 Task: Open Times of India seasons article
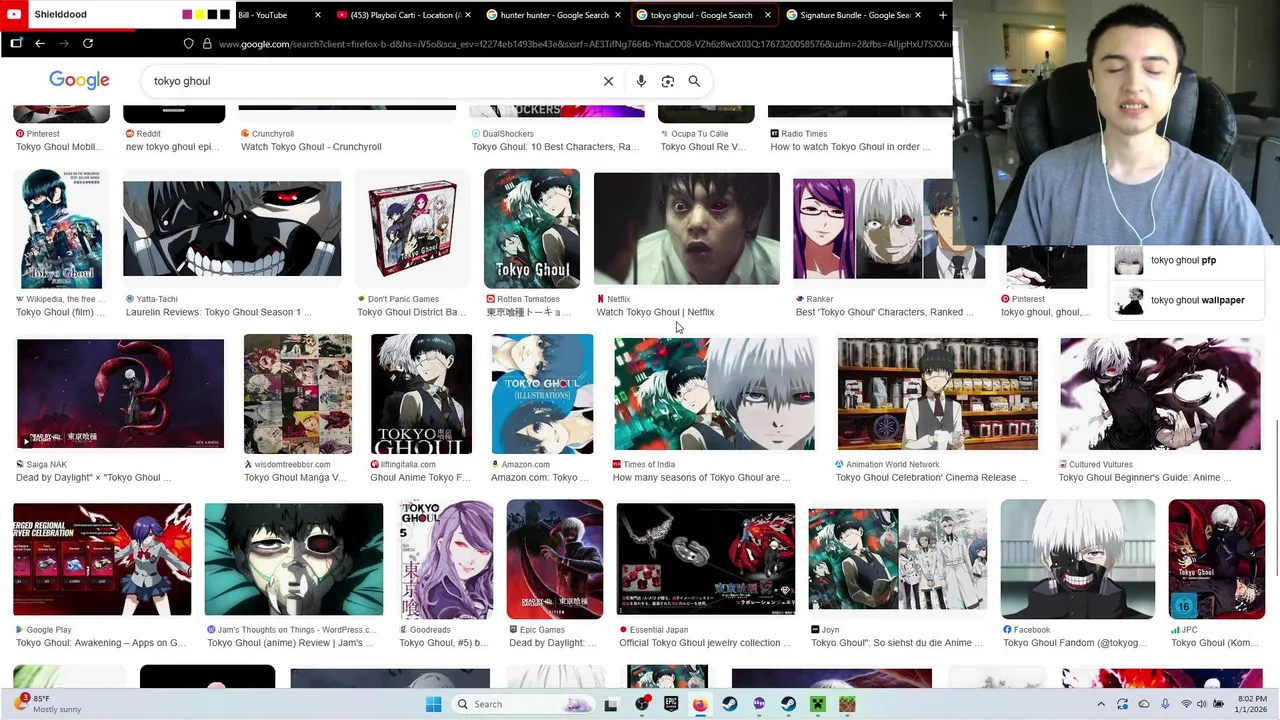click(701, 477)
